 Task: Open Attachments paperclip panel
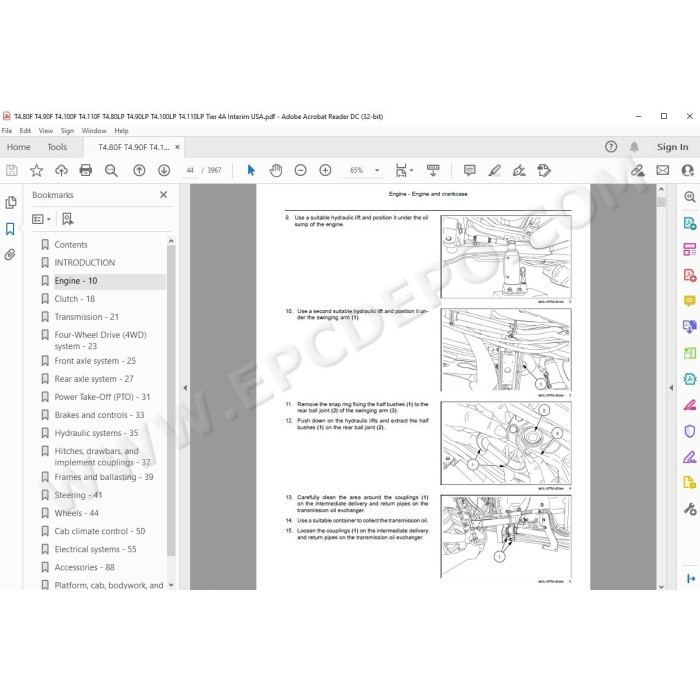coord(10,254)
